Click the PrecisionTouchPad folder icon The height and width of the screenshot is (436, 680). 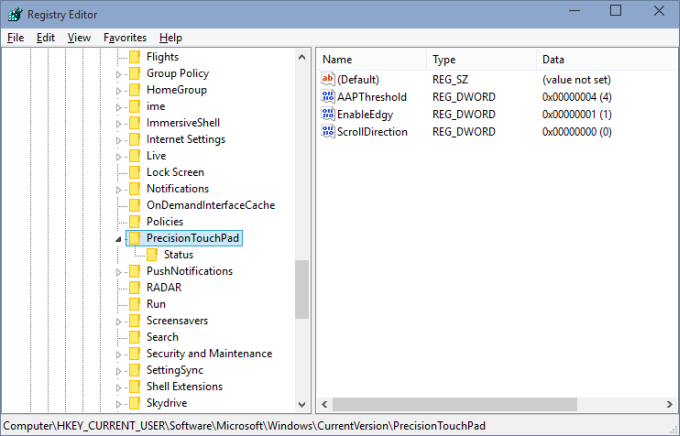pos(135,238)
